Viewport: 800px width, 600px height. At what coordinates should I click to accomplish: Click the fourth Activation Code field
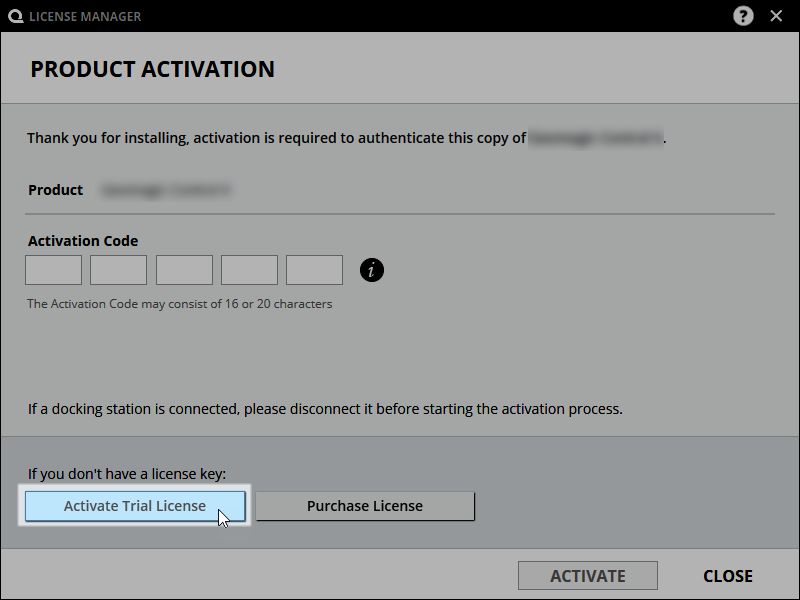(249, 270)
